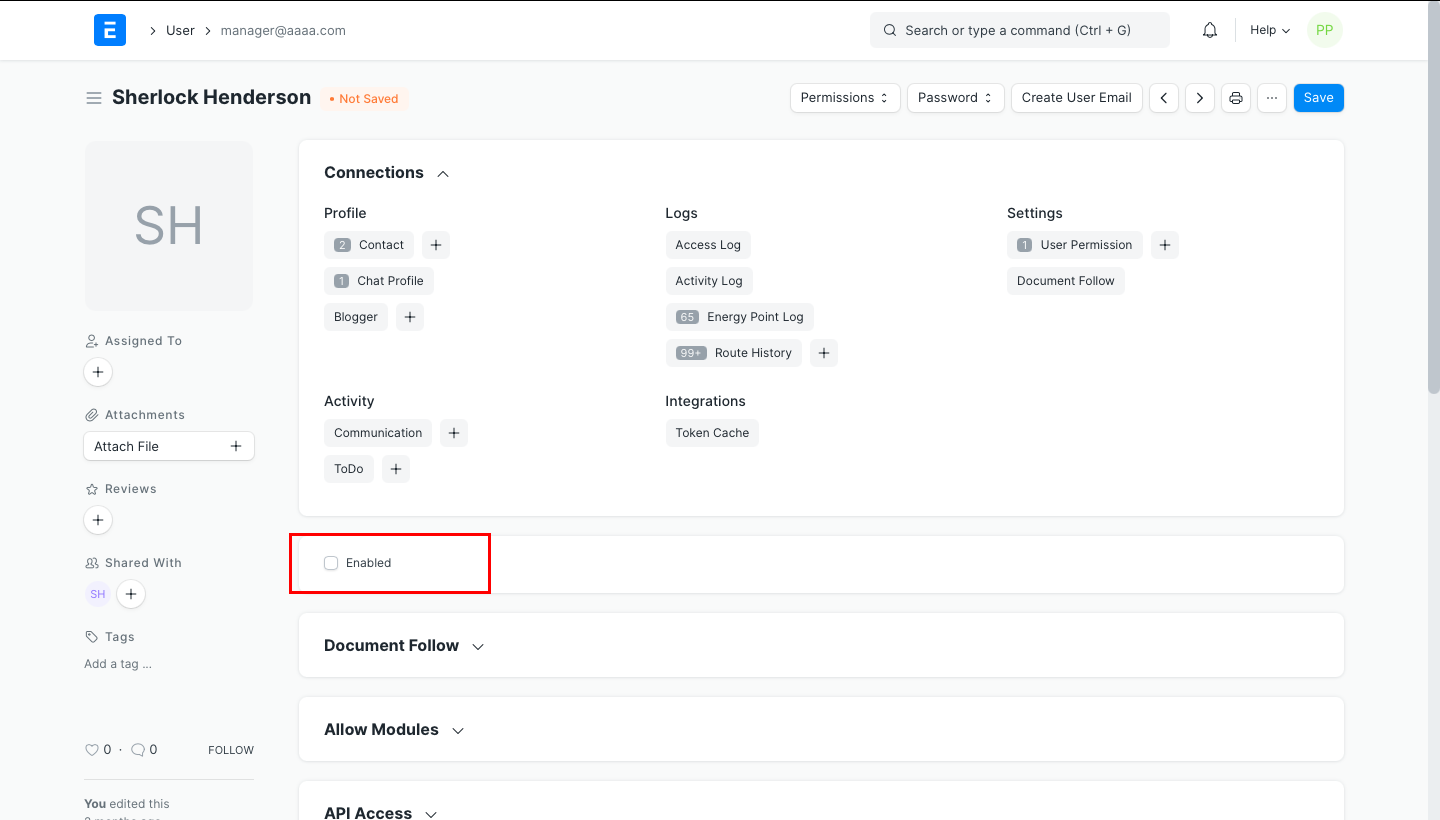The image size is (1440, 820).
Task: Add new Route History entry
Action: [823, 353]
